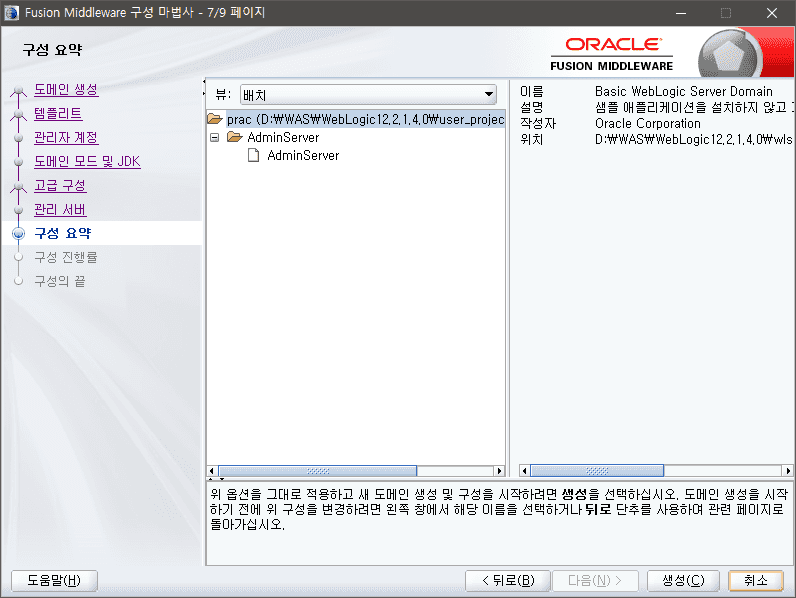
Task: Collapse the AdminServer folder node
Action: 215,138
